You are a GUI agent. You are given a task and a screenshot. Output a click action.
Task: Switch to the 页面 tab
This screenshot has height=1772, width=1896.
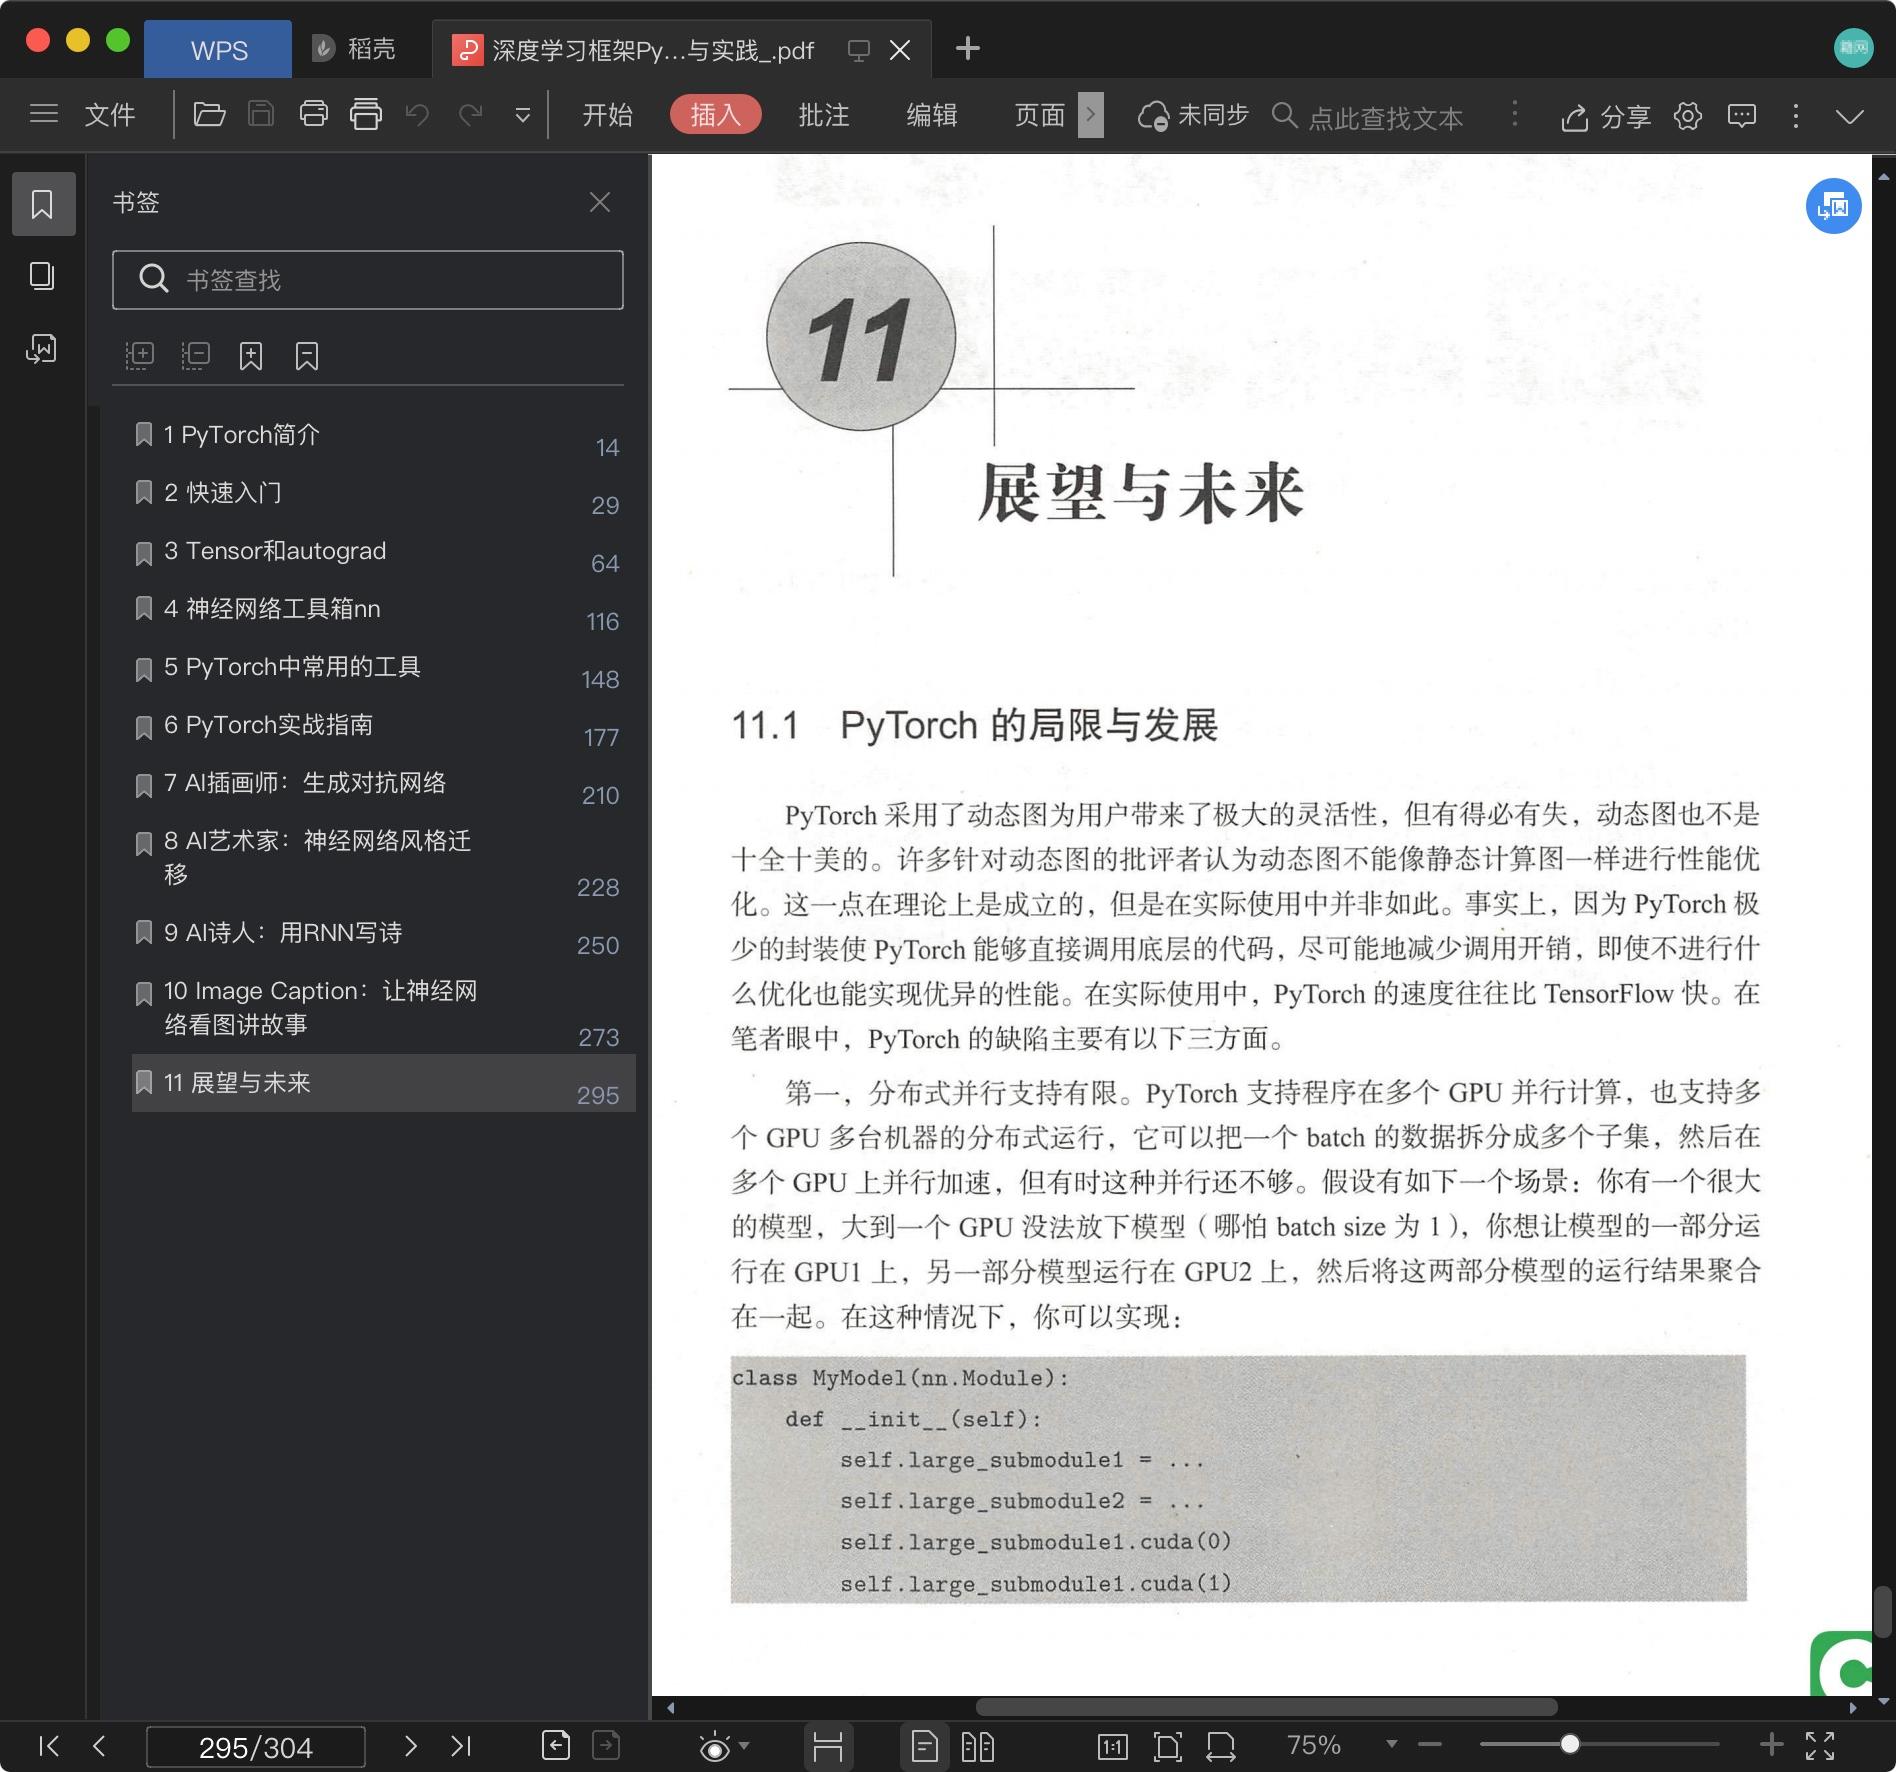pos(1039,115)
